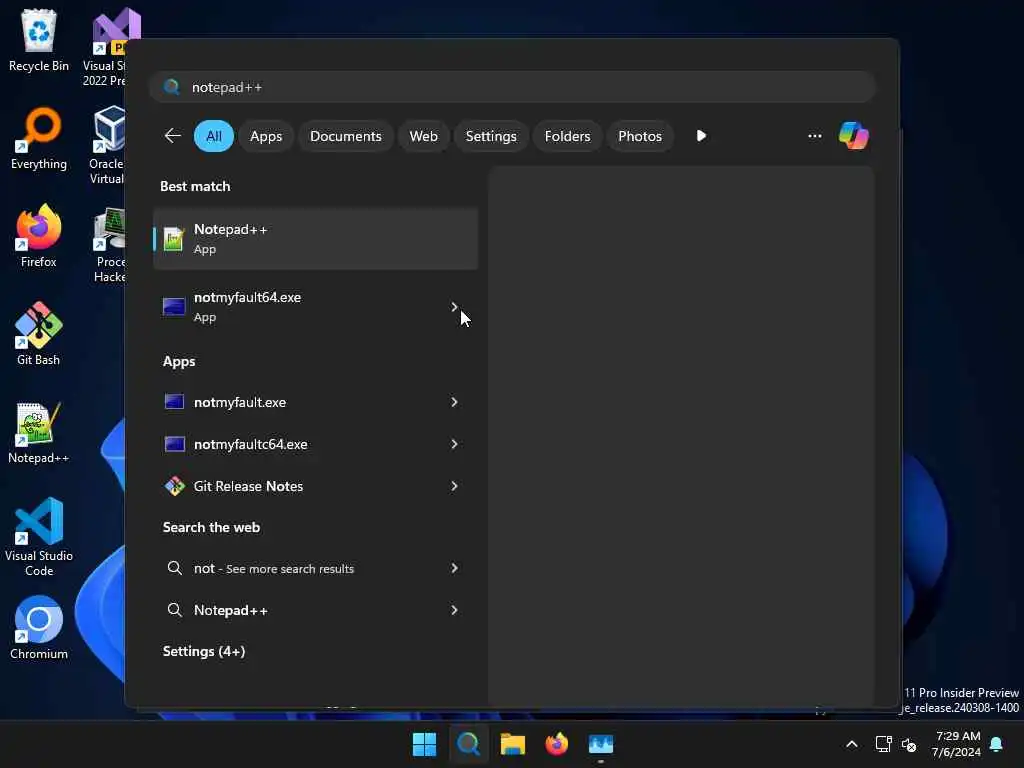Viewport: 1024px width, 768px height.
Task: Click the 'Apps' section heading
Action: point(179,361)
